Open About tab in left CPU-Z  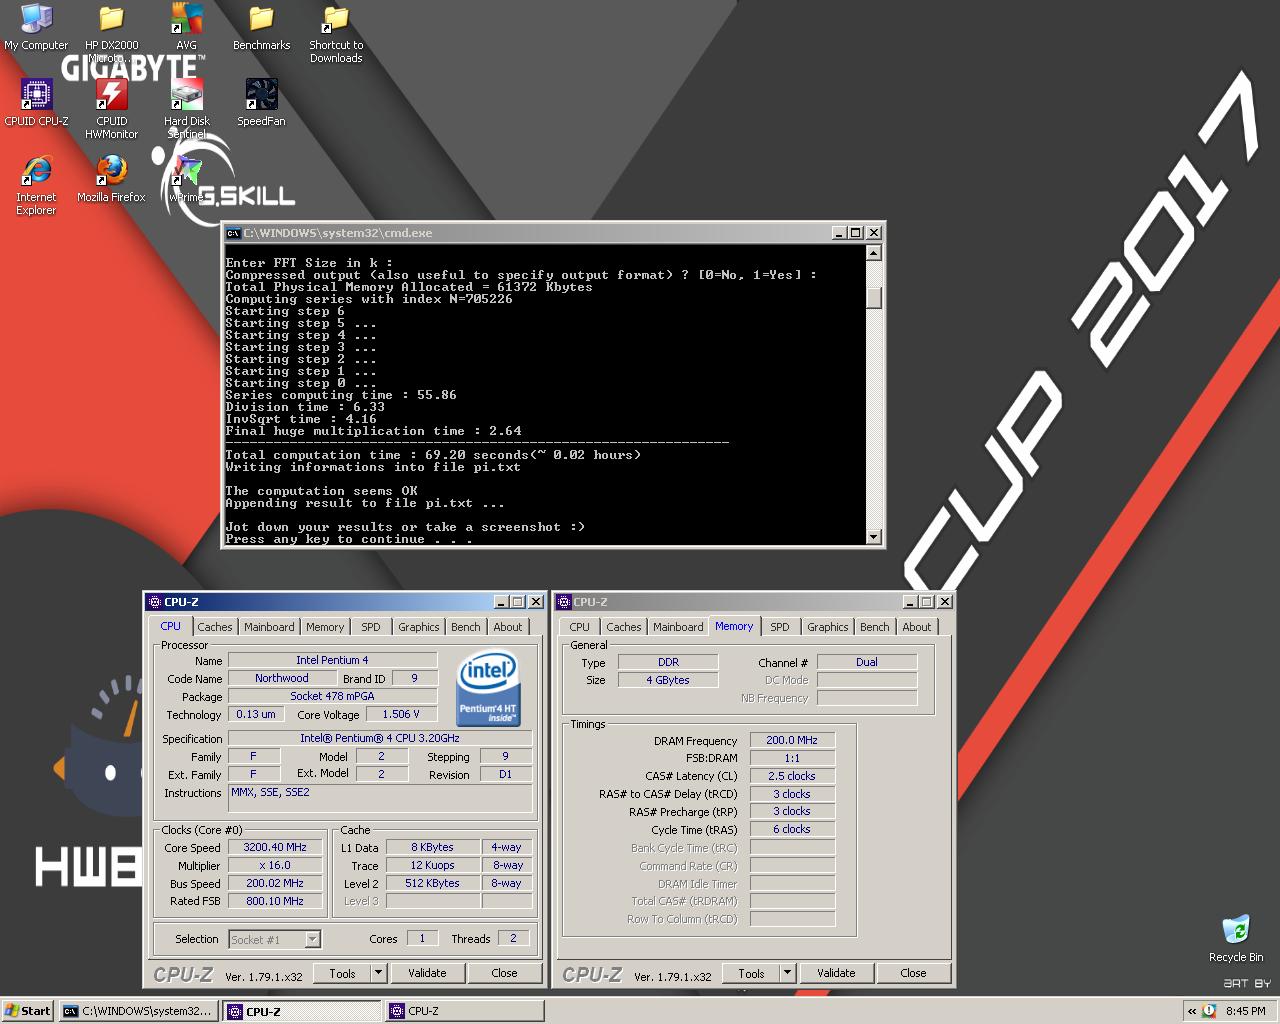508,627
